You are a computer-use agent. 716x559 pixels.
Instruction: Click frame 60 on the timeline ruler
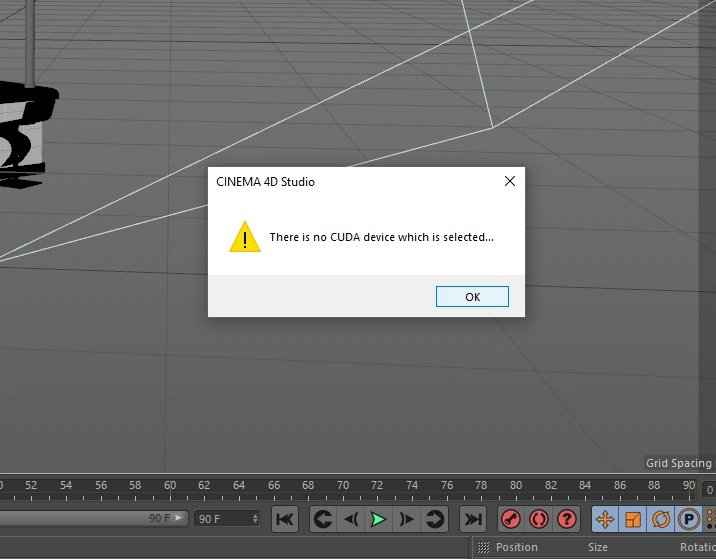(170, 485)
